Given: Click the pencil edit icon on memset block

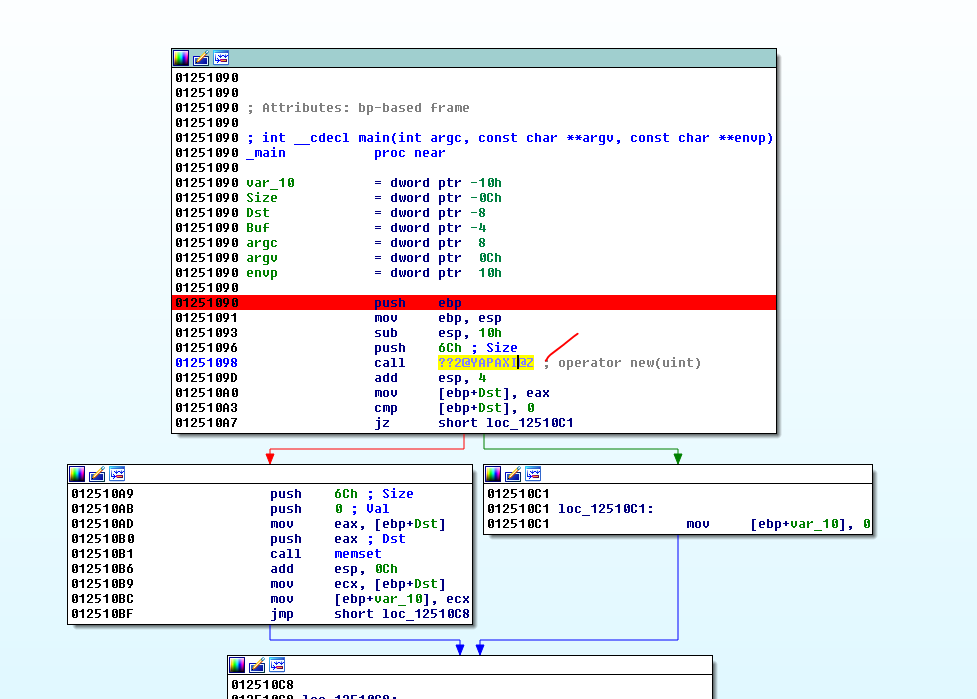Looking at the screenshot, I should pyautogui.click(x=97, y=474).
